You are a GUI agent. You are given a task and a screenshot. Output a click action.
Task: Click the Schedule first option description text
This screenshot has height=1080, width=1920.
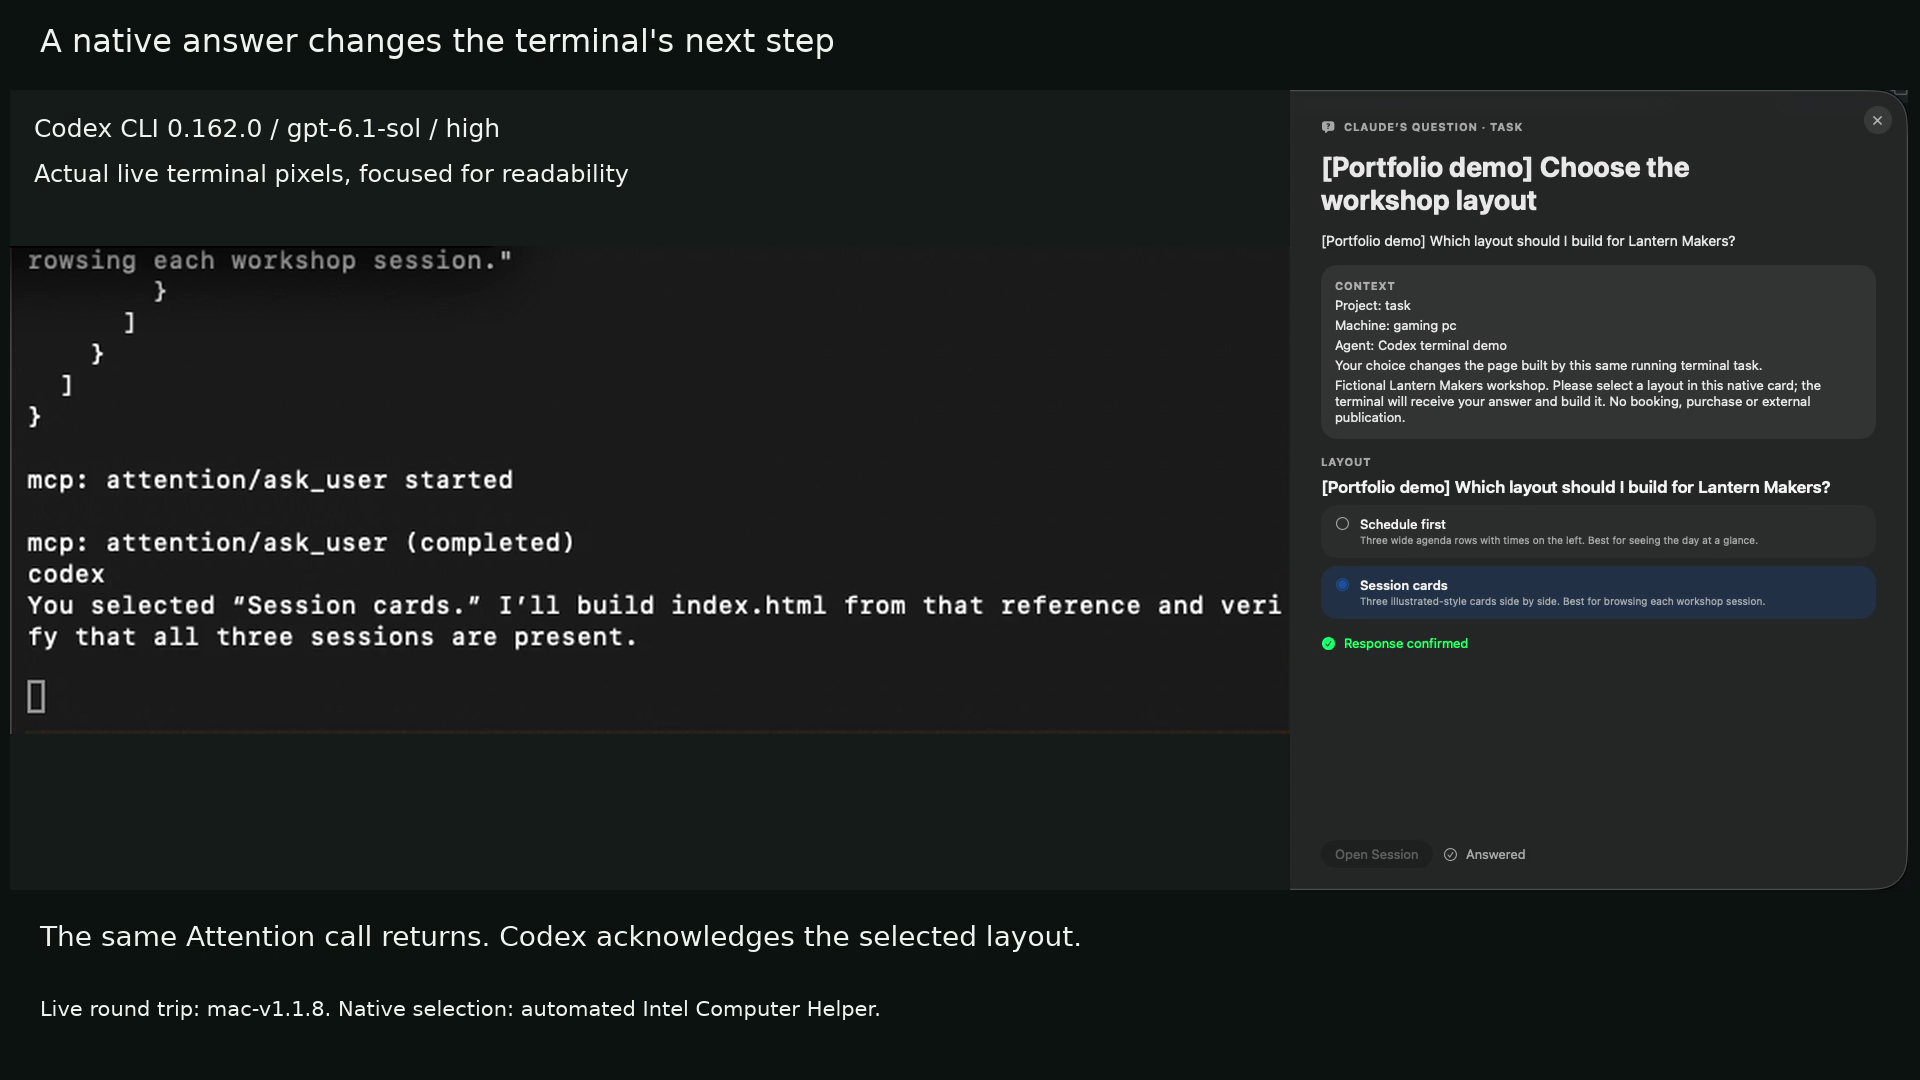[x=1558, y=541]
